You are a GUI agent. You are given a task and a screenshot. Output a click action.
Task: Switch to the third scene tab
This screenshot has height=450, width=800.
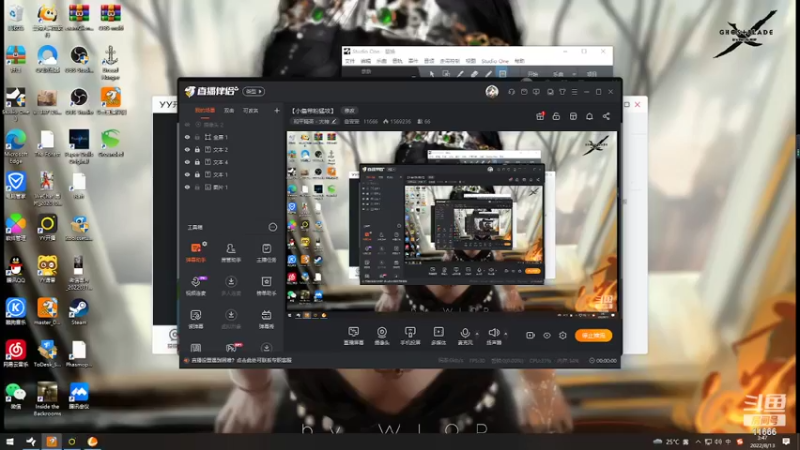(250, 110)
